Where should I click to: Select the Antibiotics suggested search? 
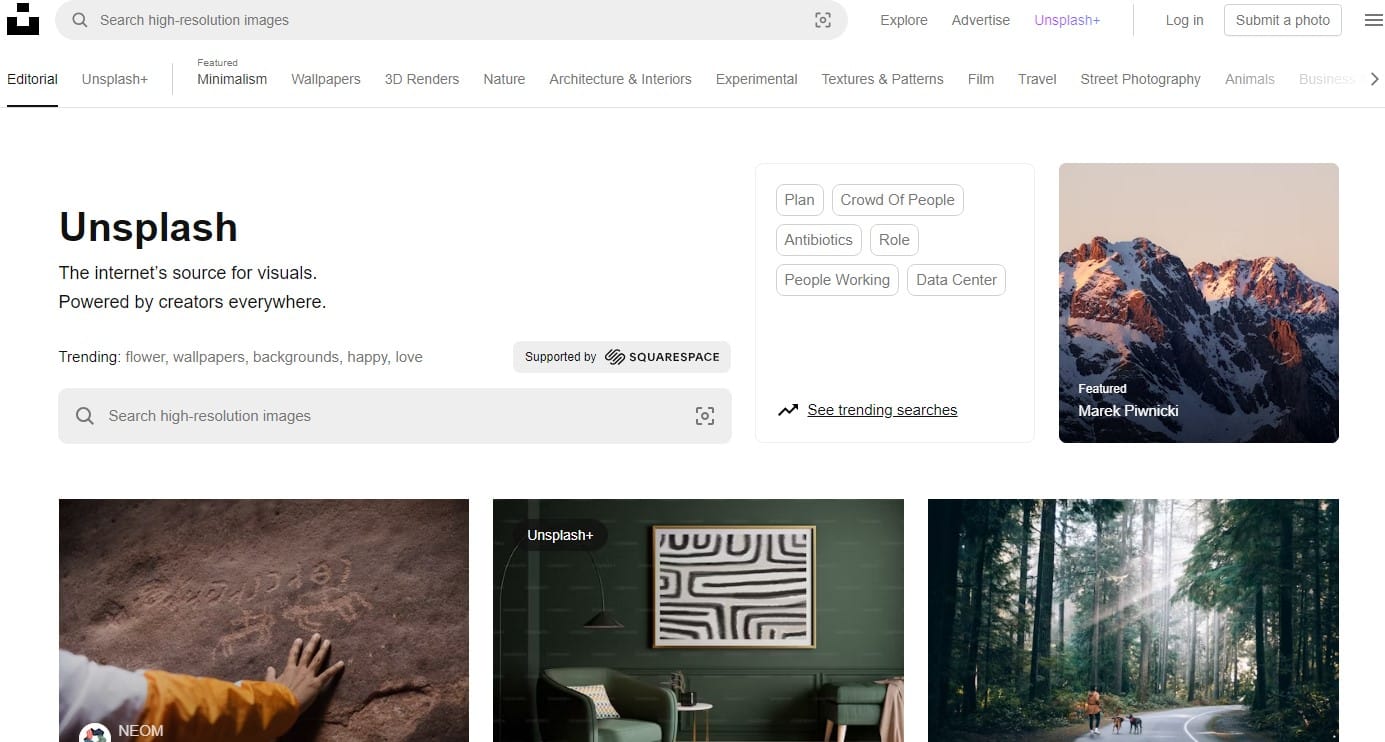pos(818,239)
